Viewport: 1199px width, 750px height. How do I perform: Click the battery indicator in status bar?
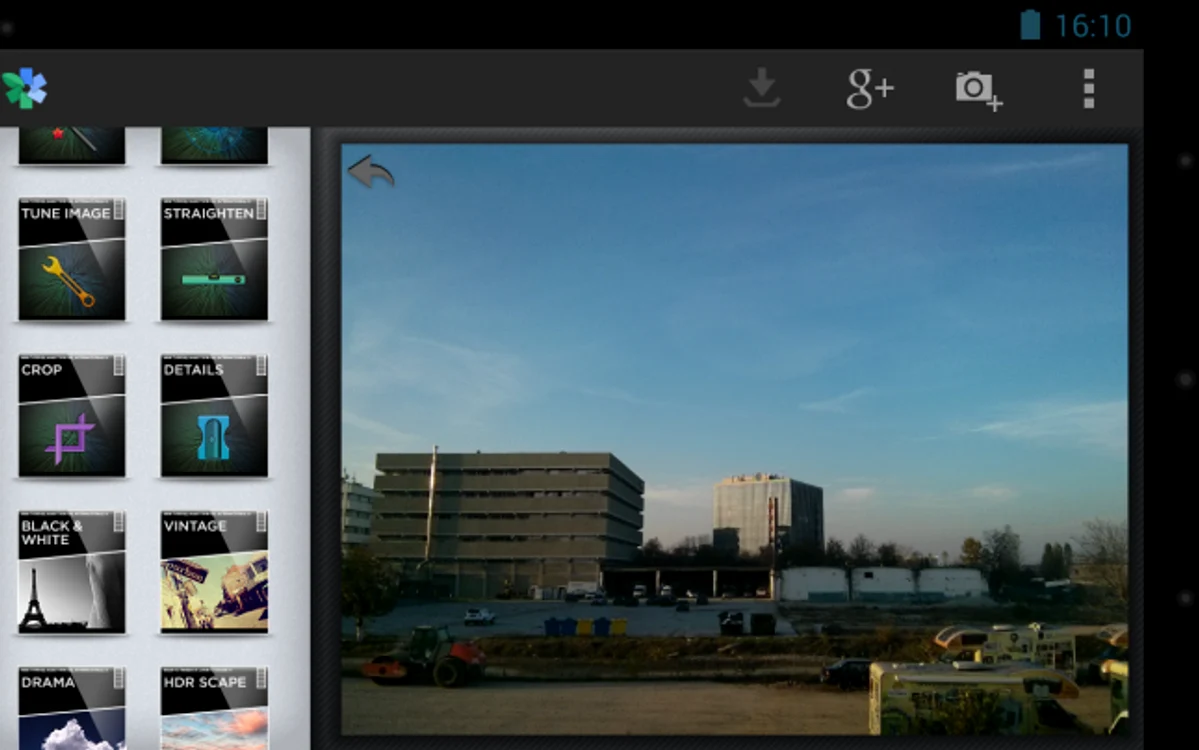1030,24
